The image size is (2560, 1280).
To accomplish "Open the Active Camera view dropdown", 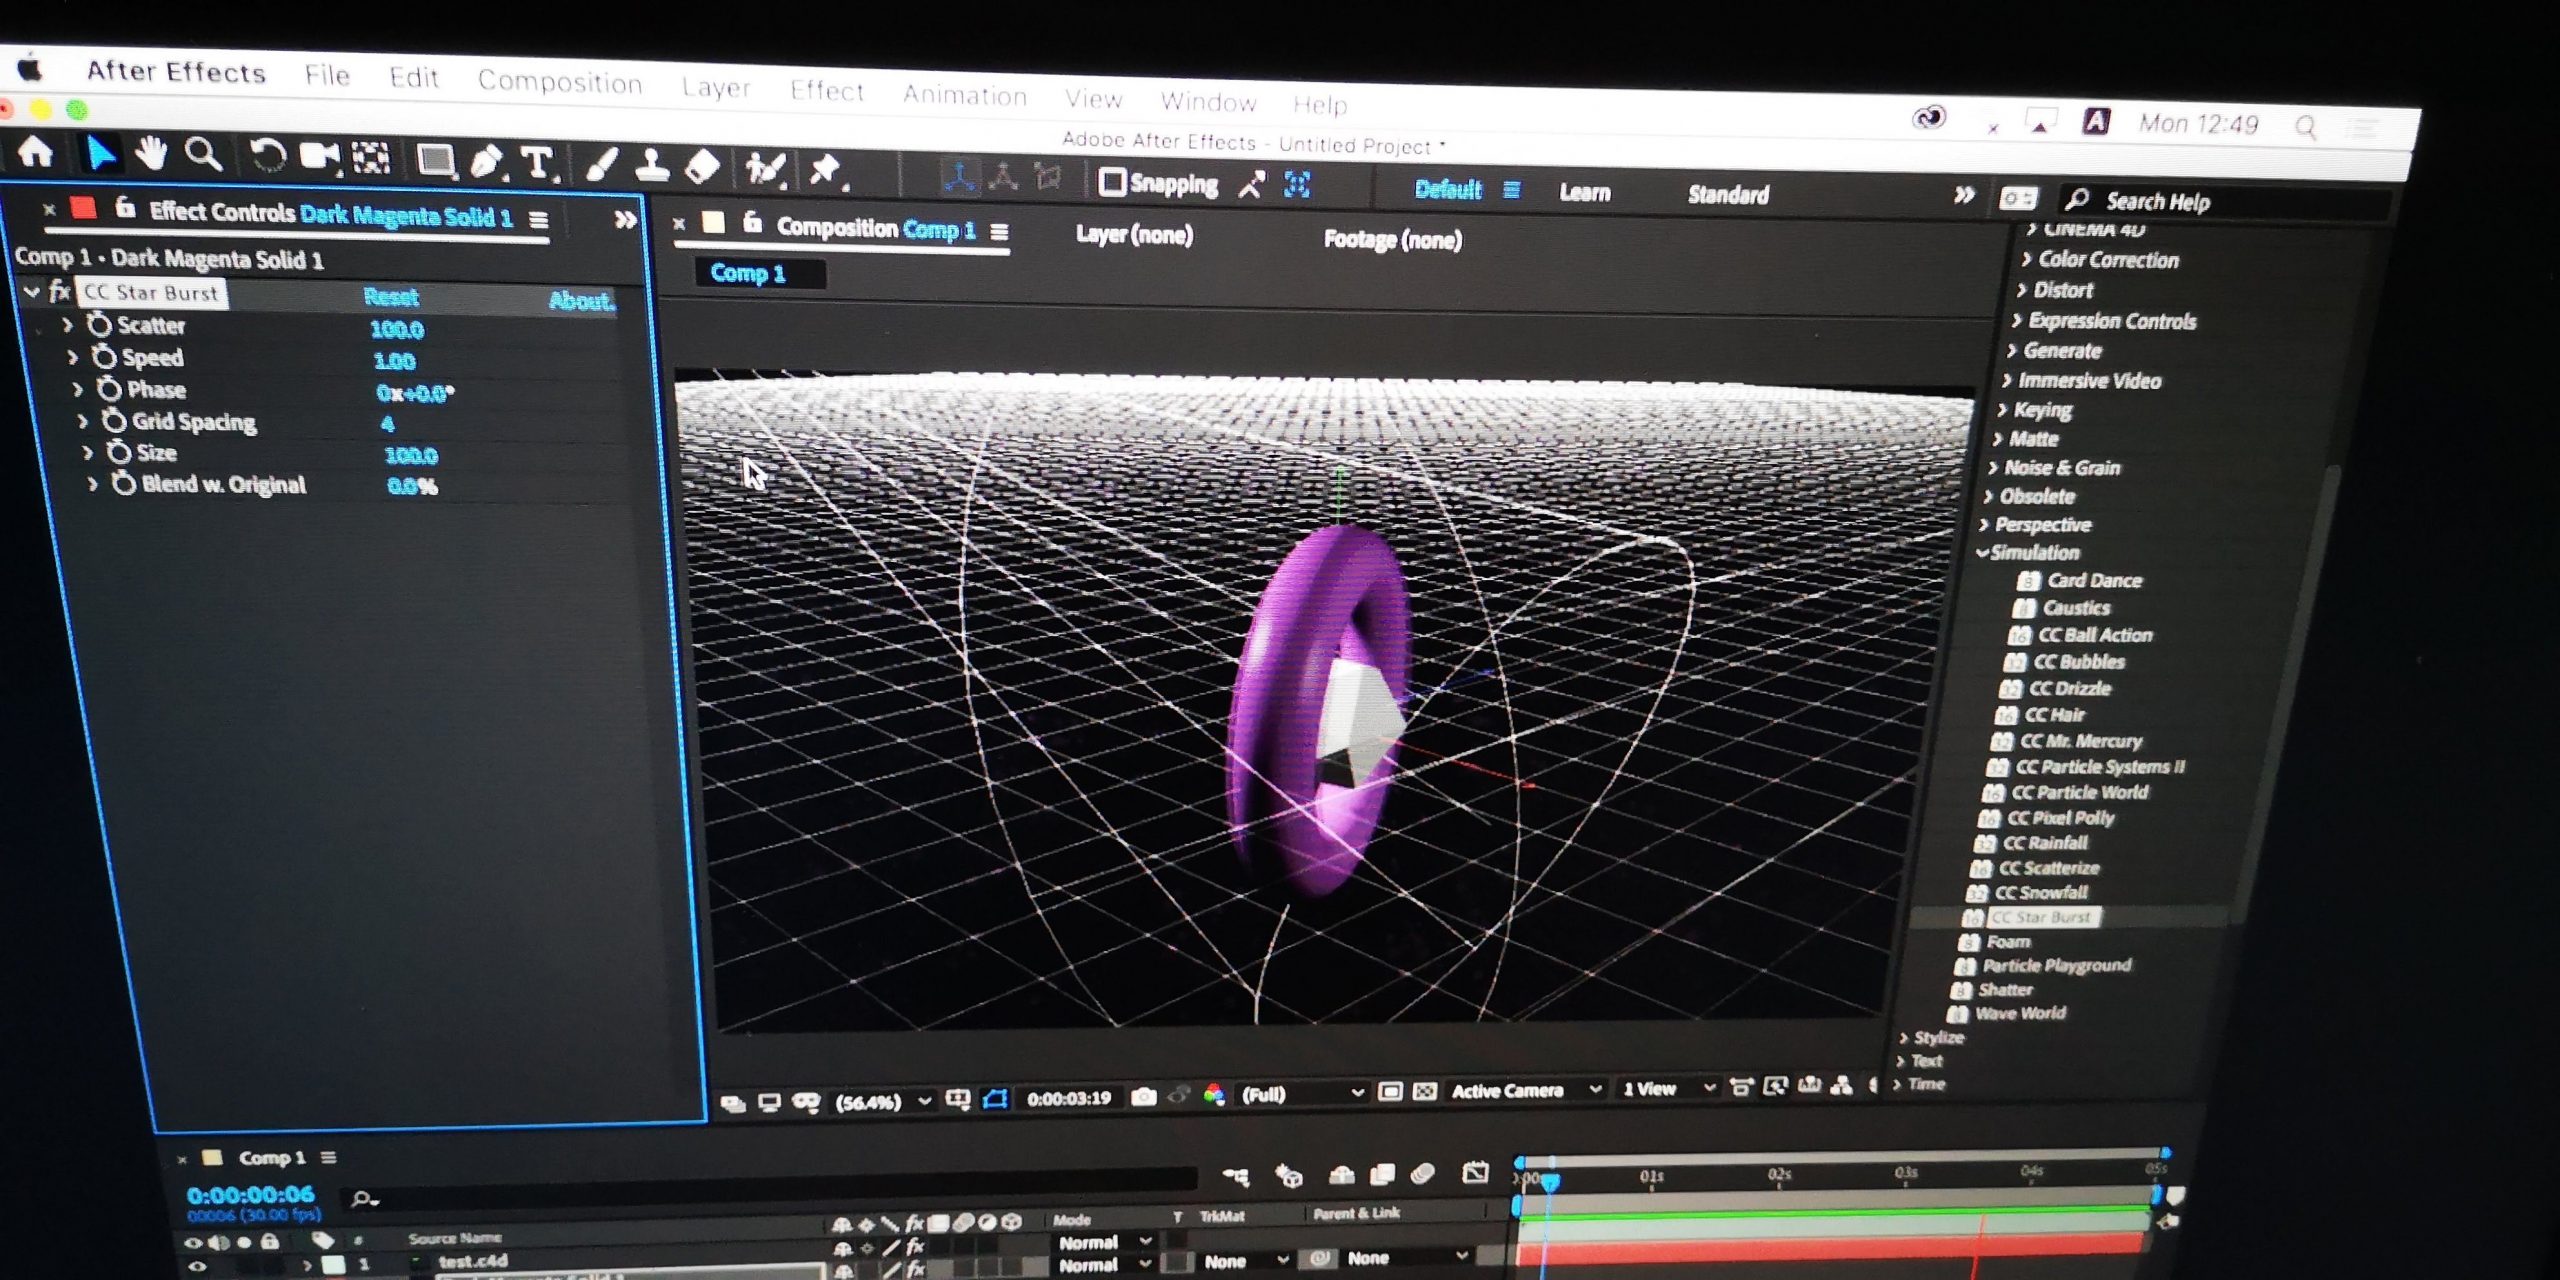I will click(x=1526, y=1090).
